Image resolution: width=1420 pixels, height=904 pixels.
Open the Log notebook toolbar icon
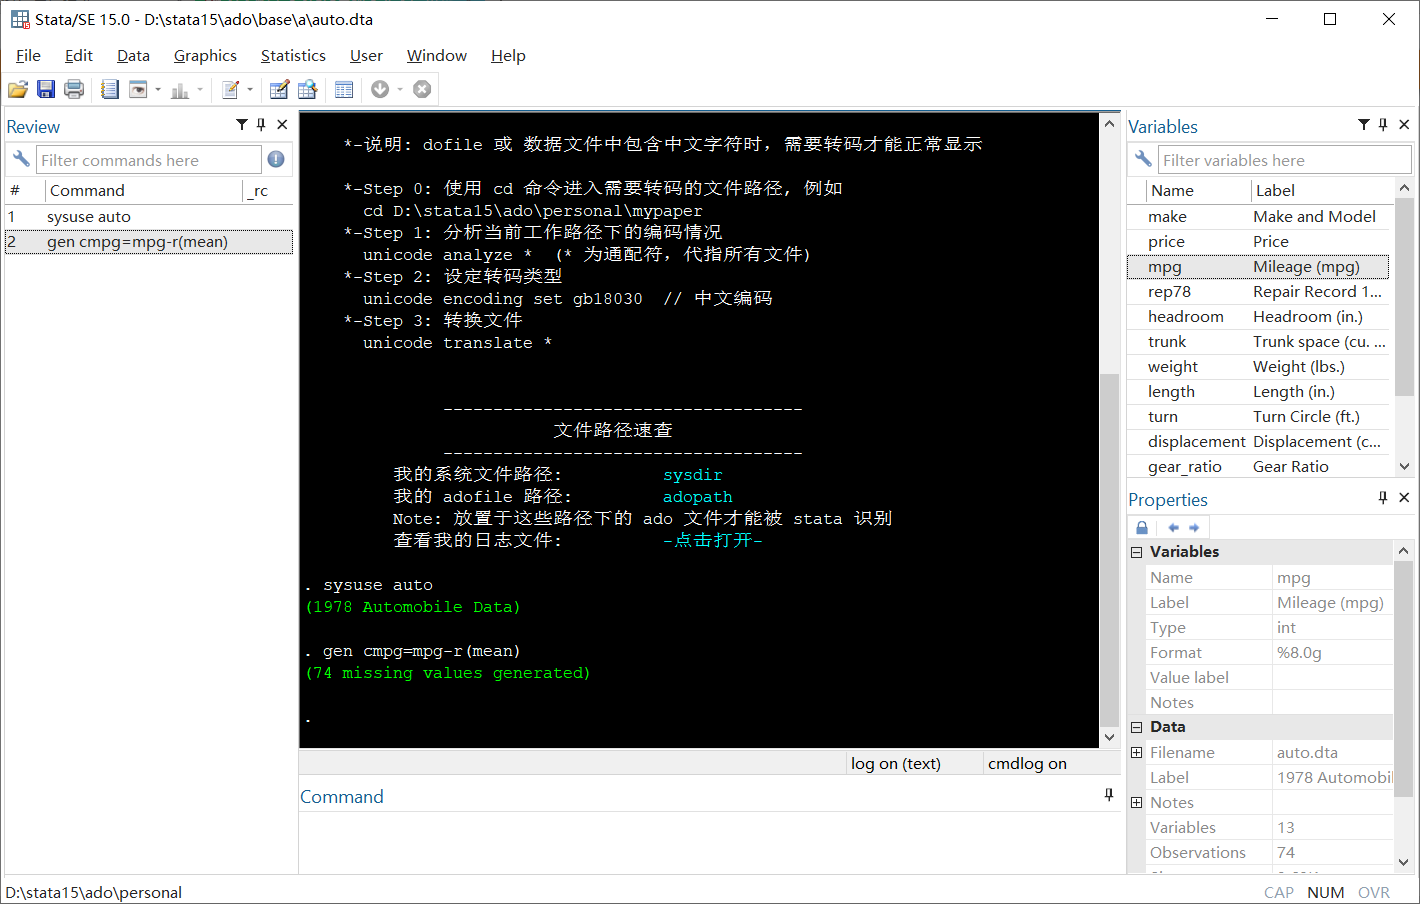(110, 90)
